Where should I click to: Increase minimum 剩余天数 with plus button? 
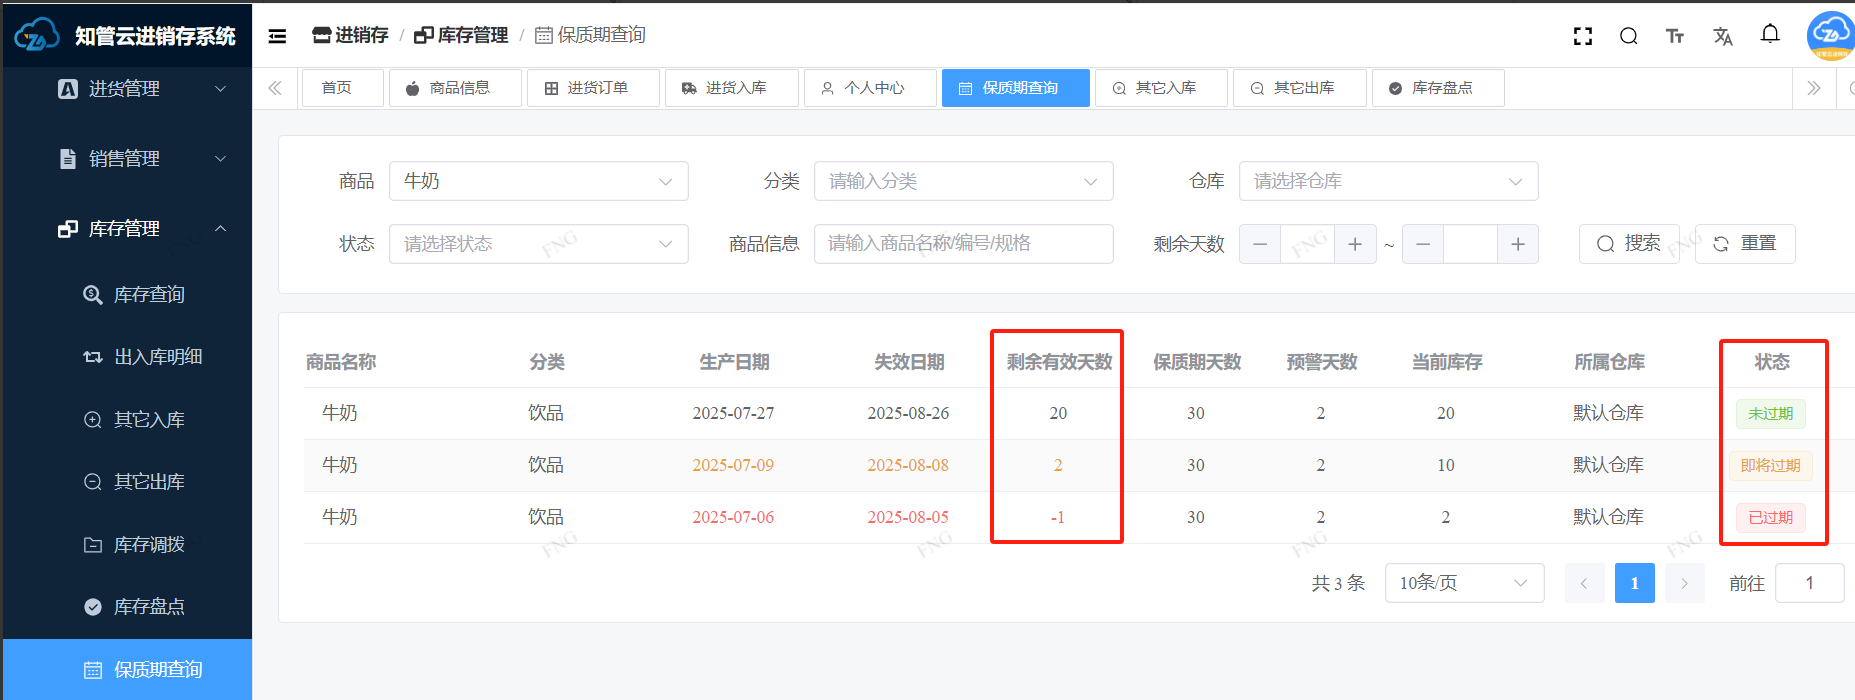(x=1355, y=244)
